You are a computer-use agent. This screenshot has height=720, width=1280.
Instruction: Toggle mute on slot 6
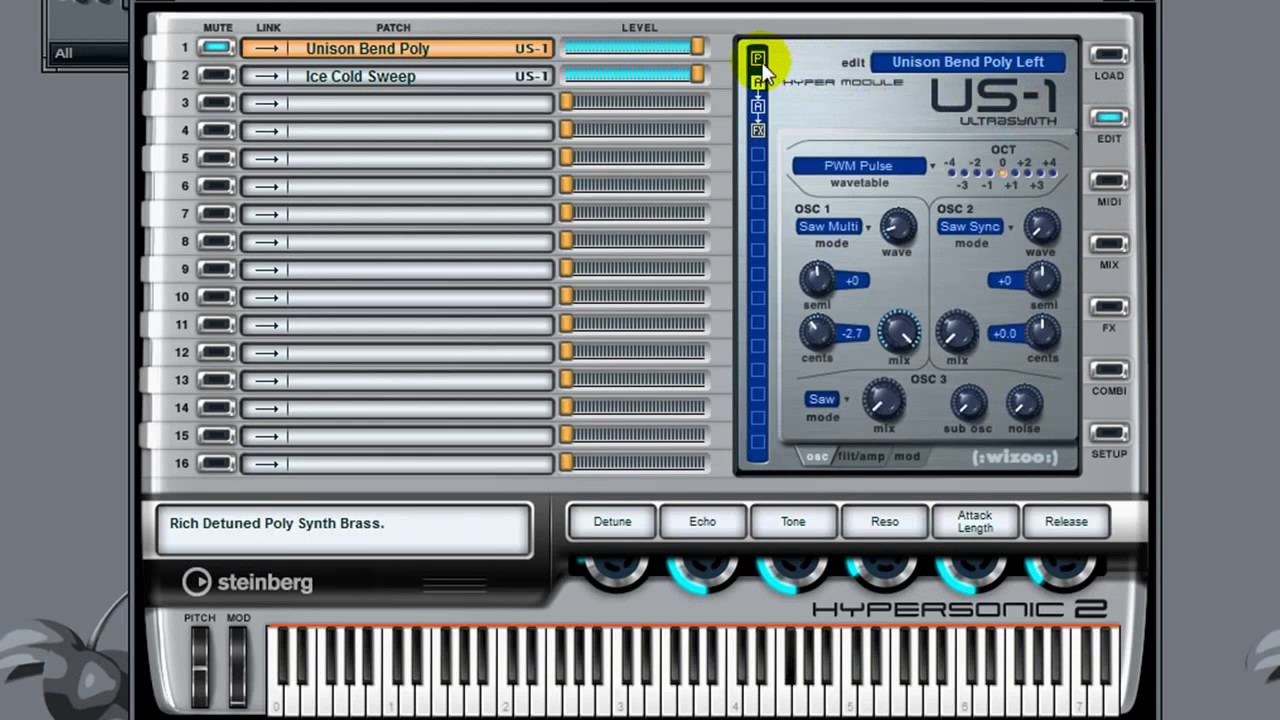point(216,187)
